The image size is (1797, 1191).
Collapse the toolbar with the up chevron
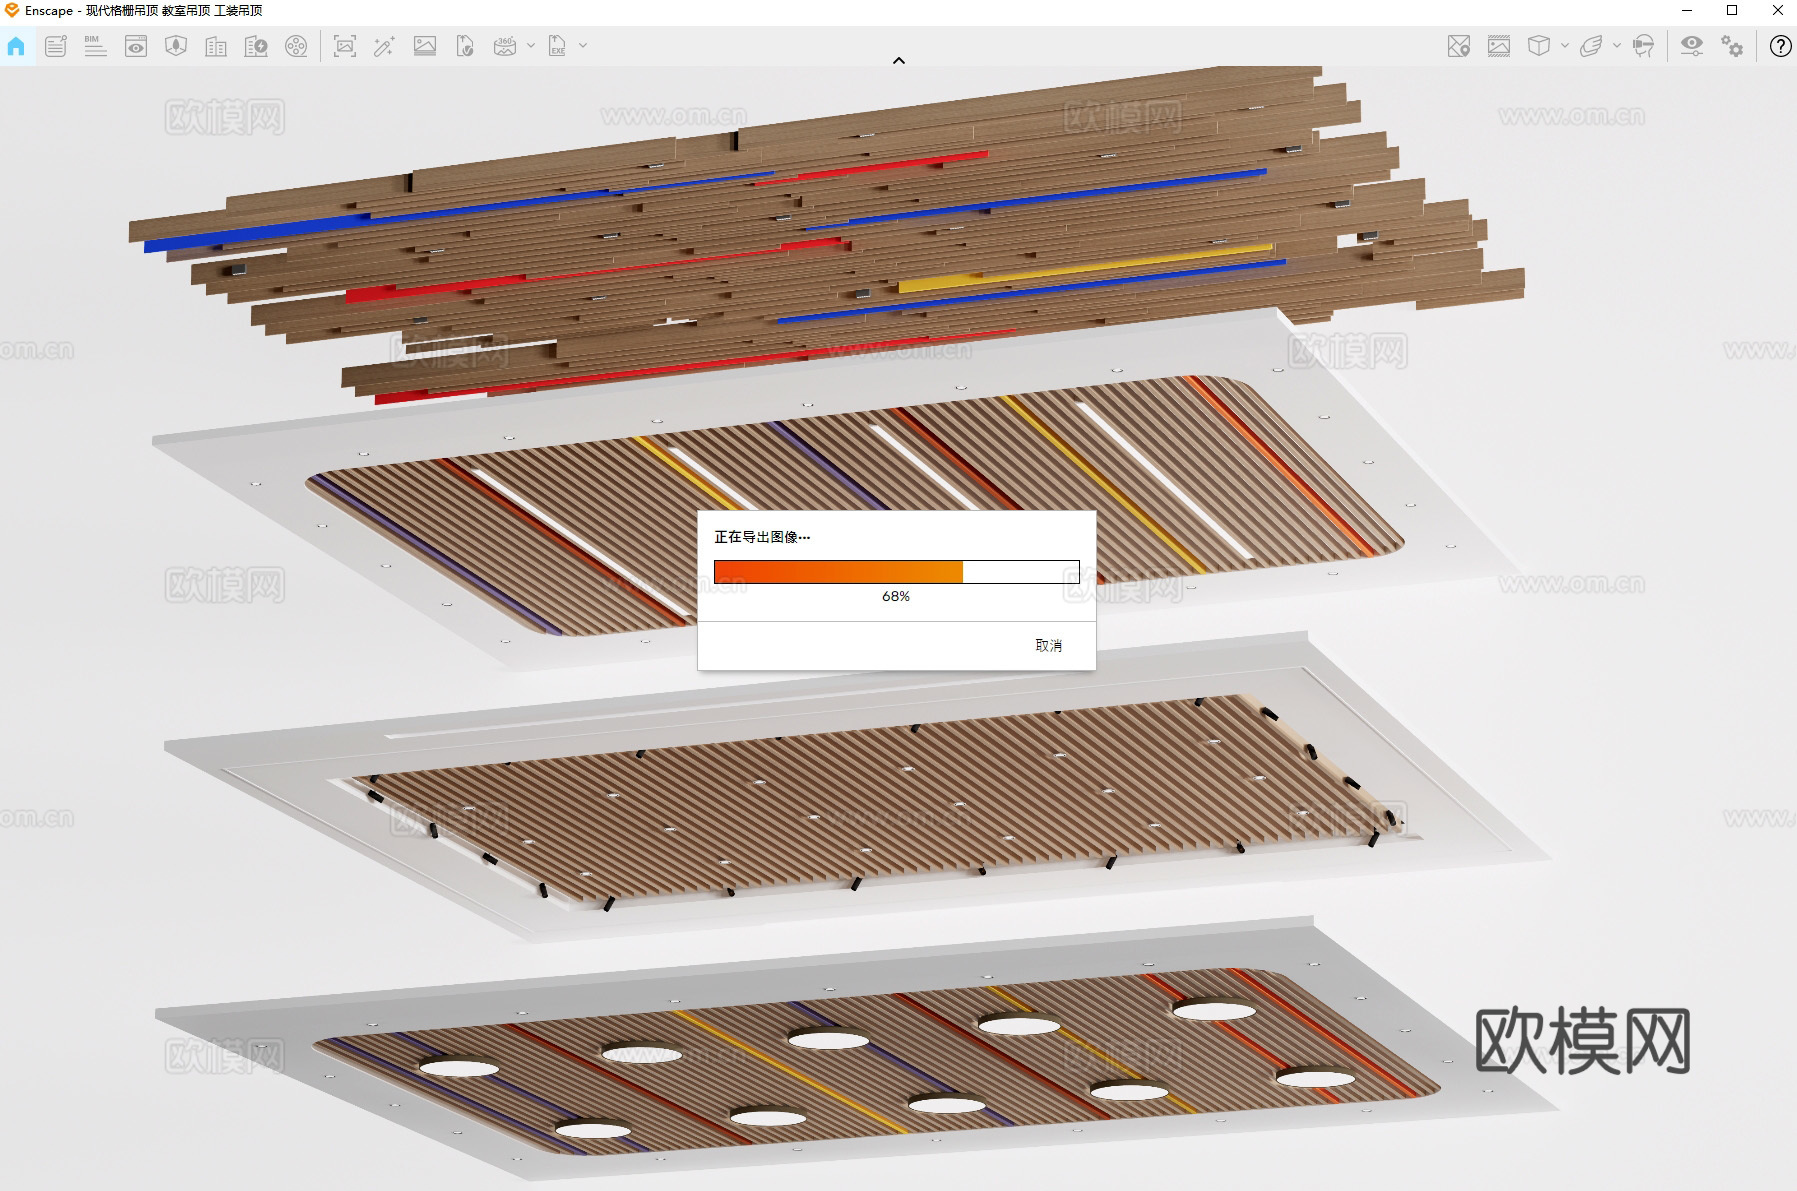(x=899, y=61)
